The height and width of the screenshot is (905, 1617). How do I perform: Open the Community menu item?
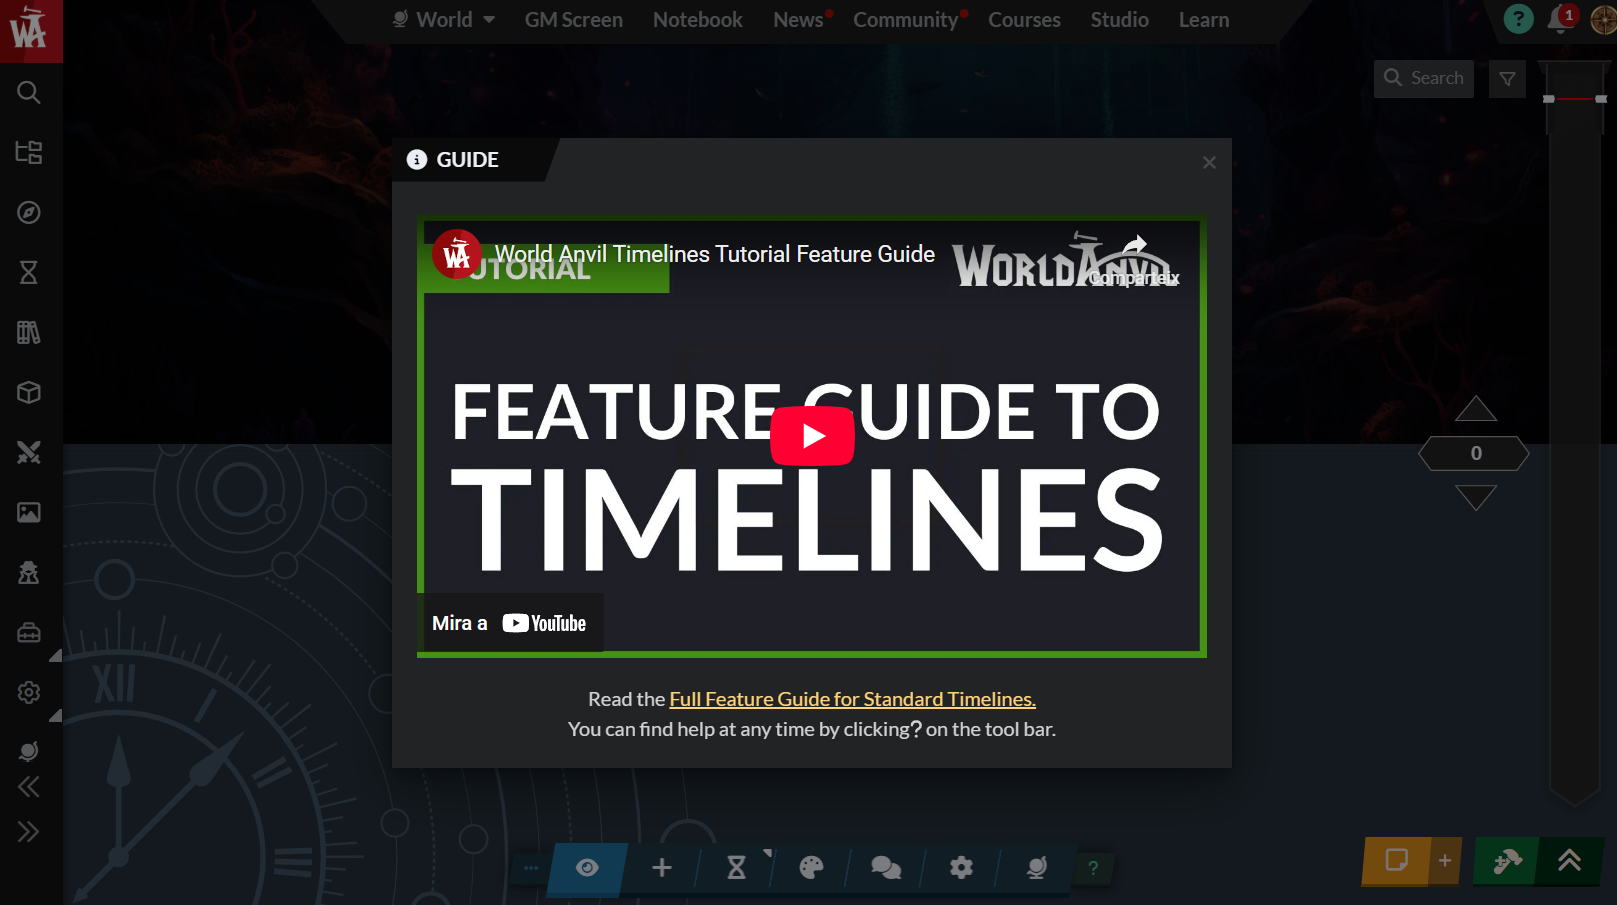click(x=905, y=20)
